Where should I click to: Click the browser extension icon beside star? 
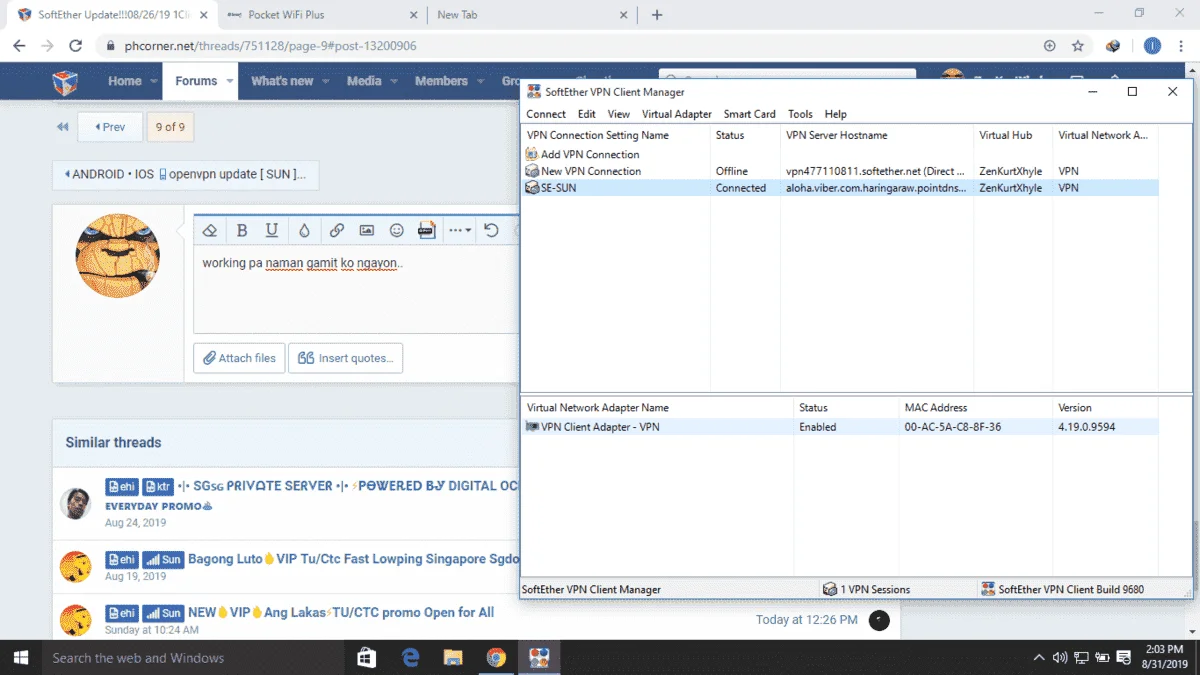[x=1113, y=45]
